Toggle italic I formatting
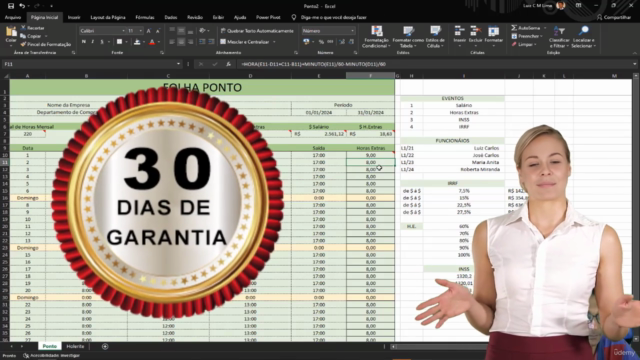This screenshot has height=360, width=640. [93, 42]
